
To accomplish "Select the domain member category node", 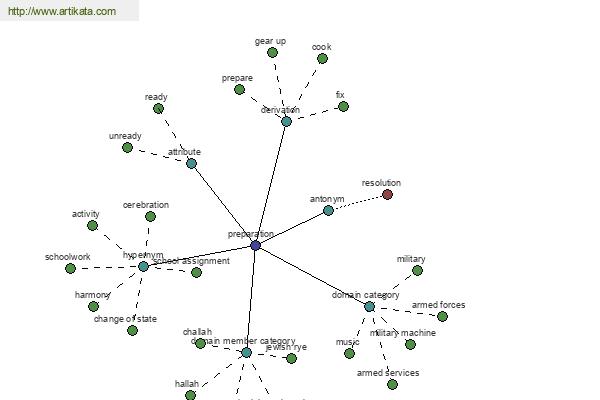I will [246, 352].
